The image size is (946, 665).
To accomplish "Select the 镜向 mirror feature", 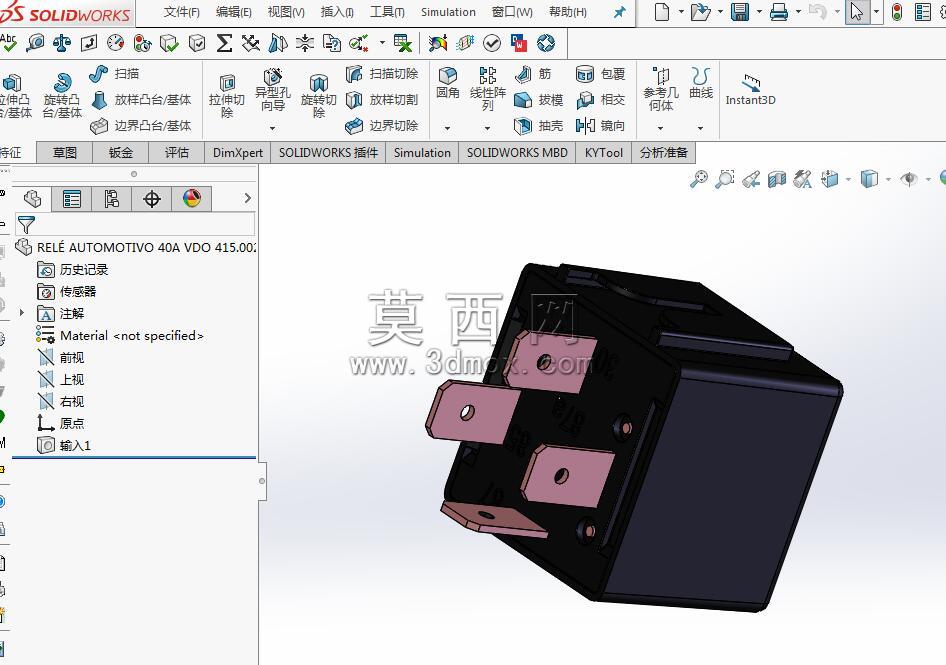I will (600, 126).
